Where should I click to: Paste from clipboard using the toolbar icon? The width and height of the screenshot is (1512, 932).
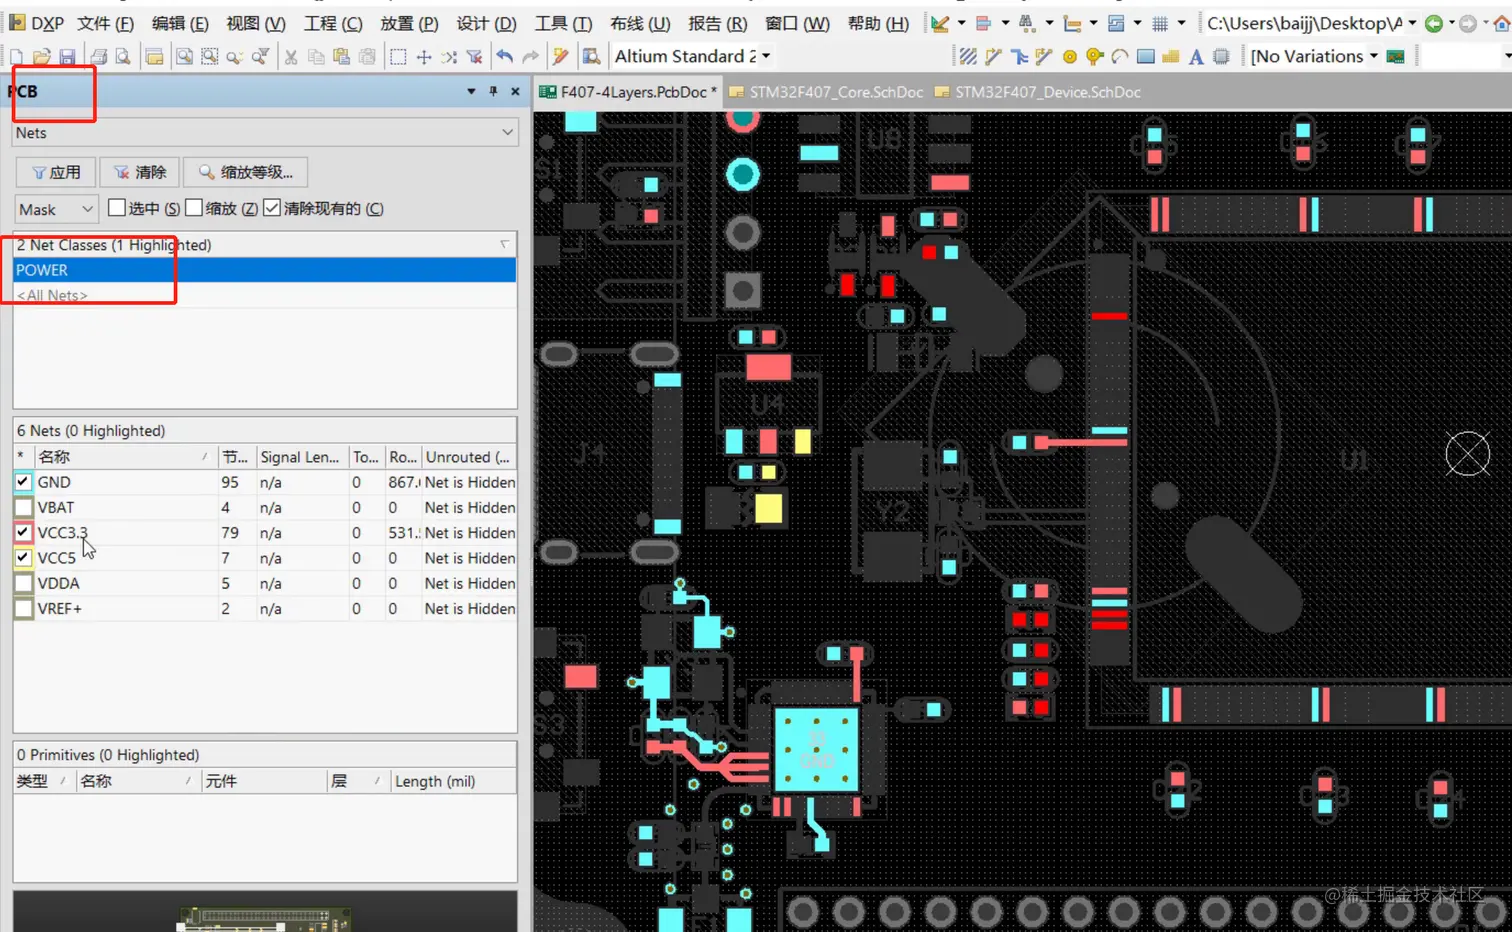pos(341,57)
